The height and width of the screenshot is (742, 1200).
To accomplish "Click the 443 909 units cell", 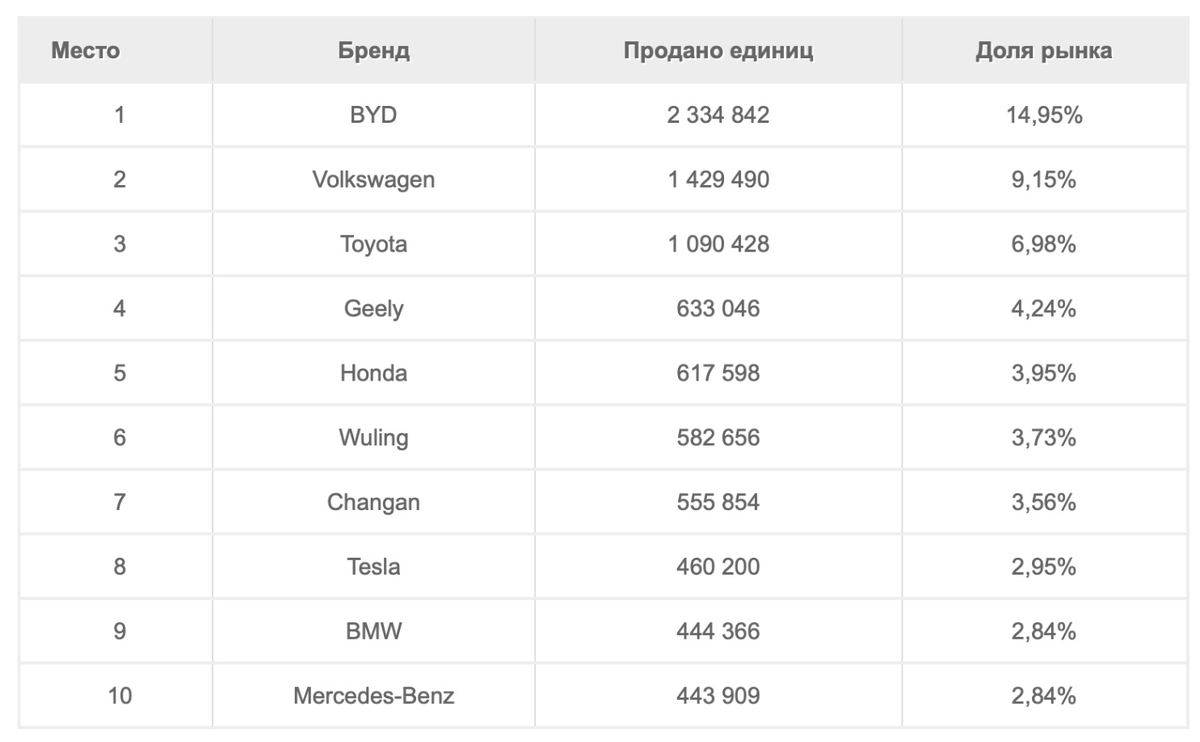I will point(718,696).
